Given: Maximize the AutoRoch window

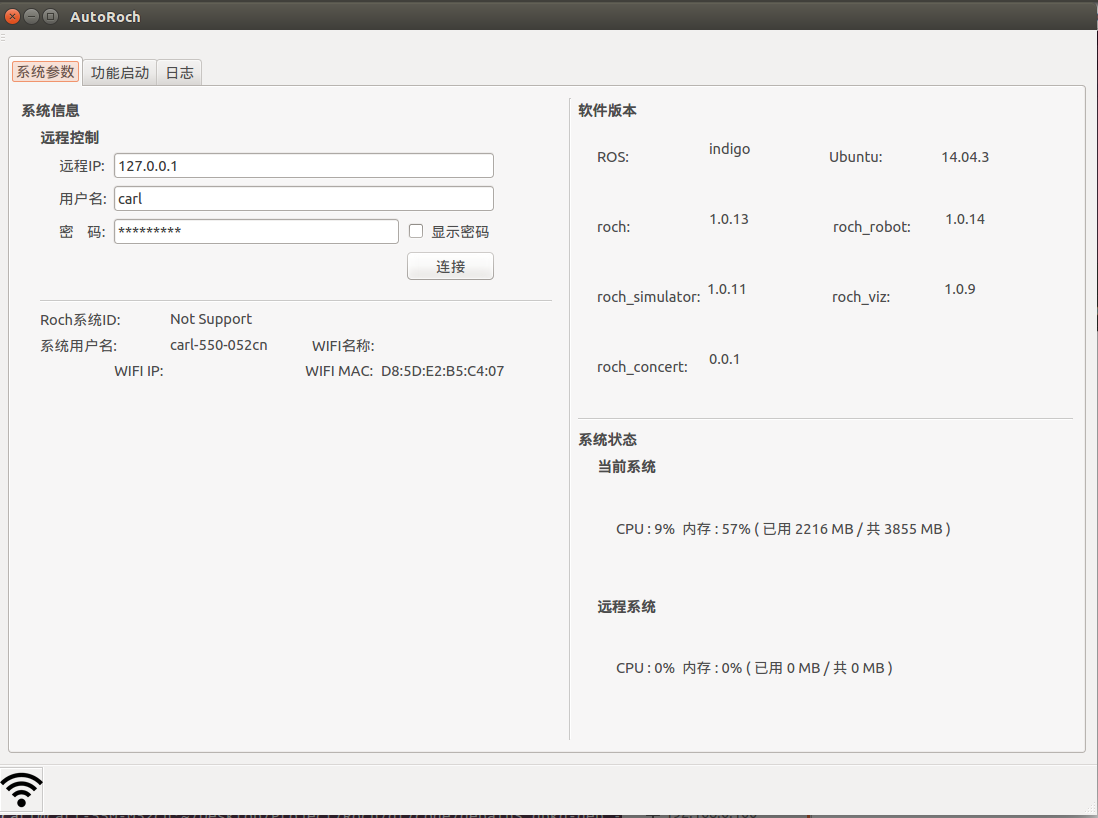Looking at the screenshot, I should click(50, 16).
